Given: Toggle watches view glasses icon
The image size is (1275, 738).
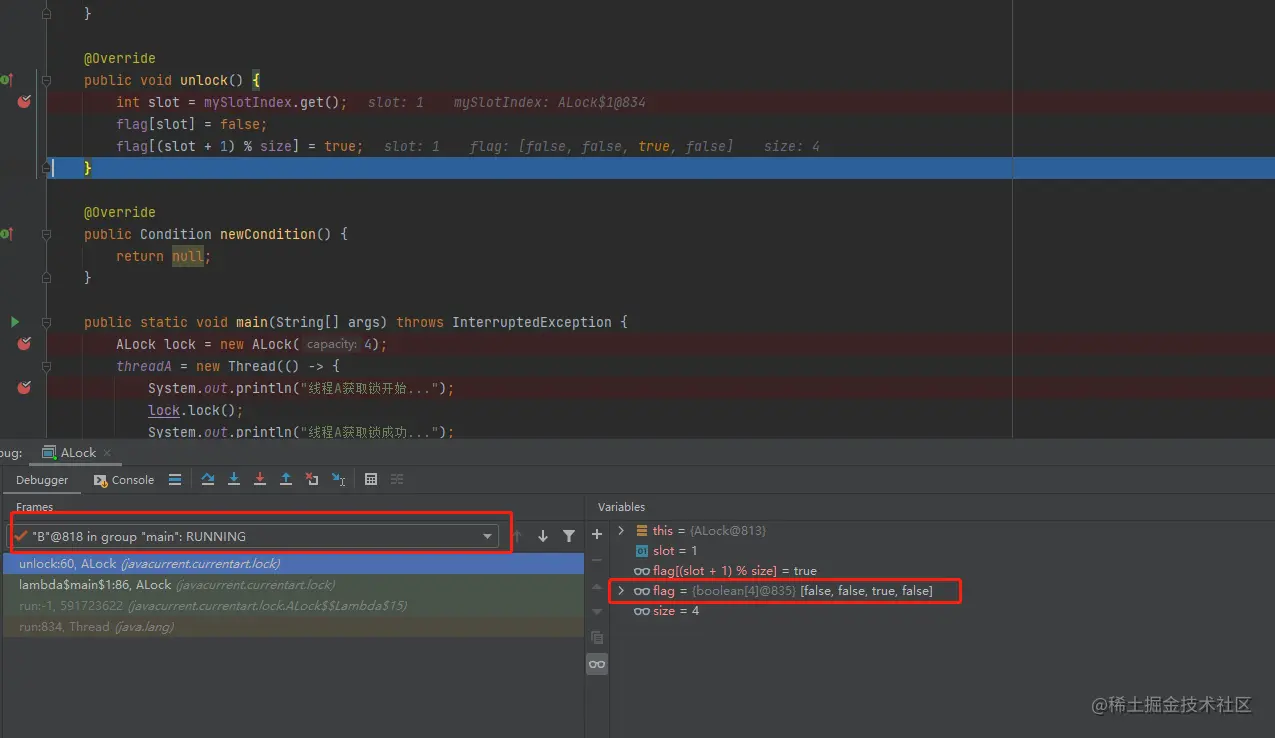Looking at the screenshot, I should [597, 664].
